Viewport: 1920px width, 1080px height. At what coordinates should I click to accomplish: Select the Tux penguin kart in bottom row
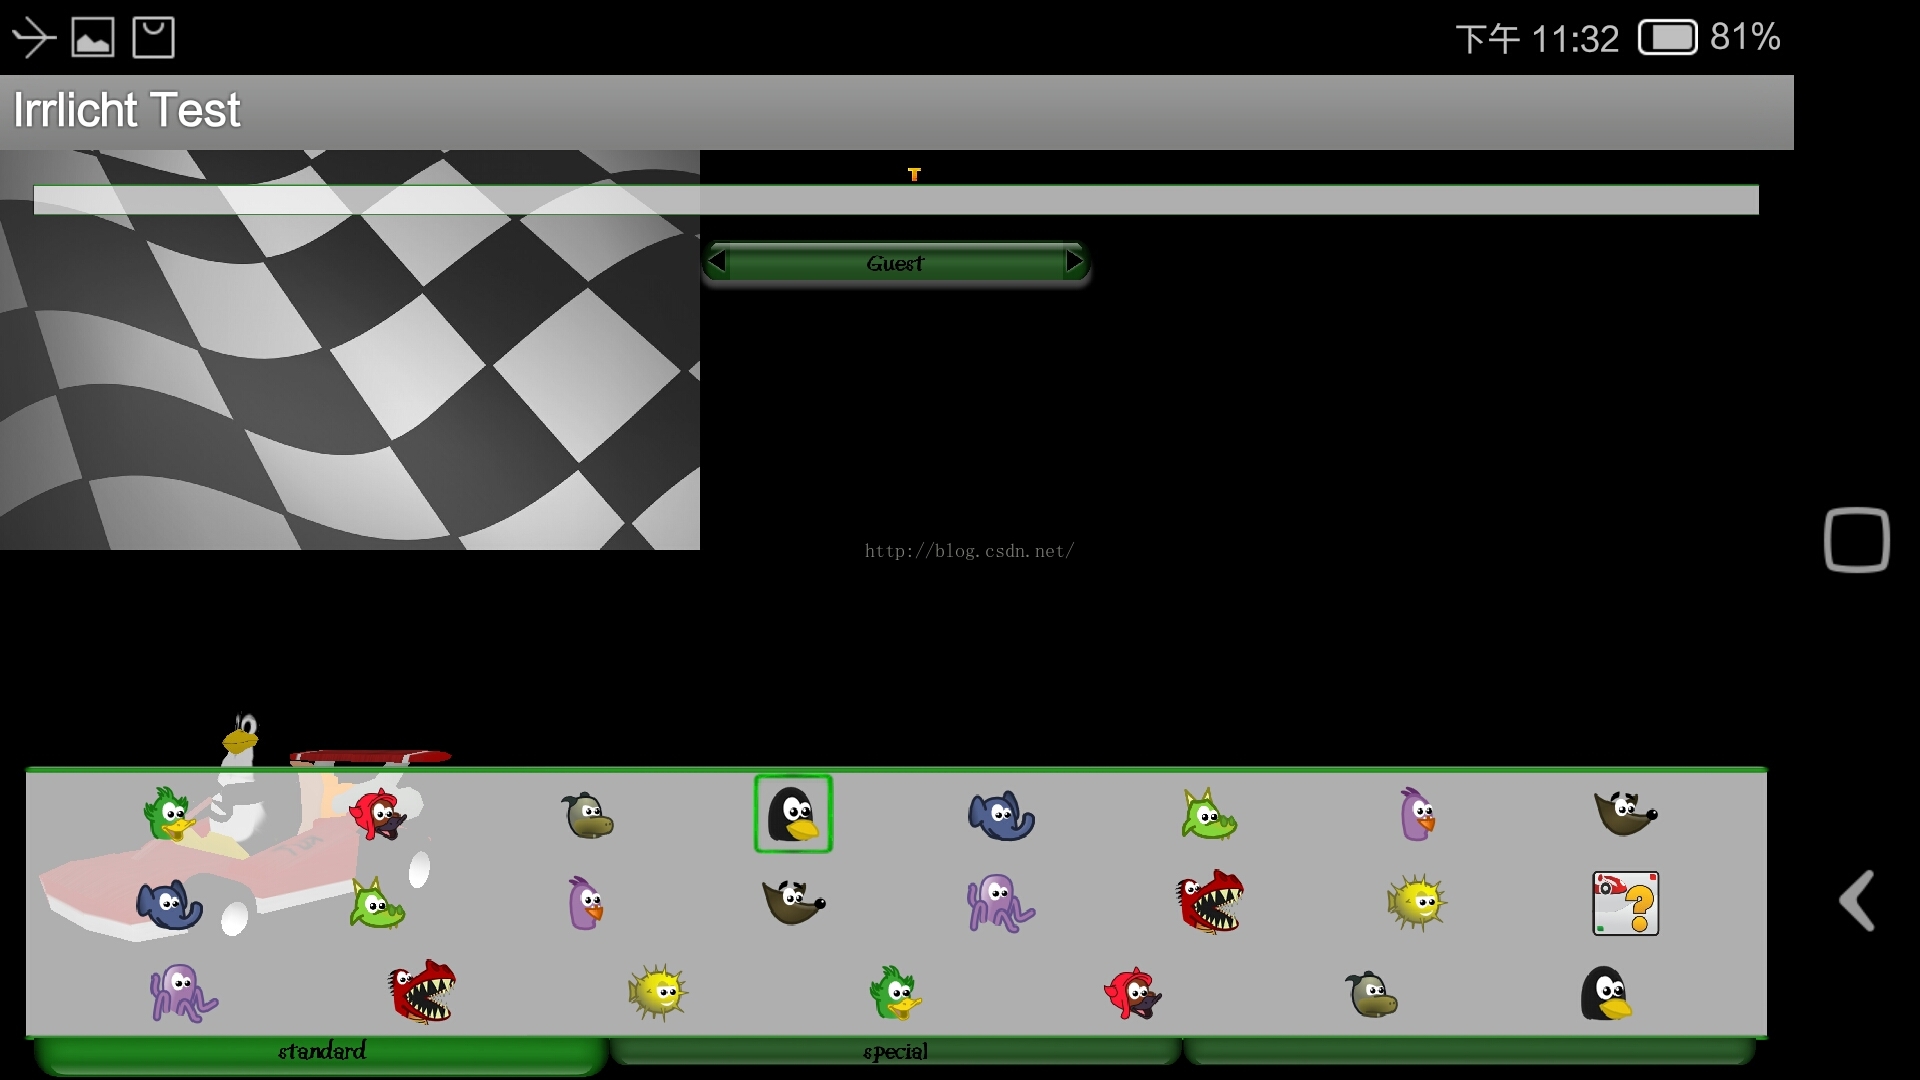coord(1606,993)
